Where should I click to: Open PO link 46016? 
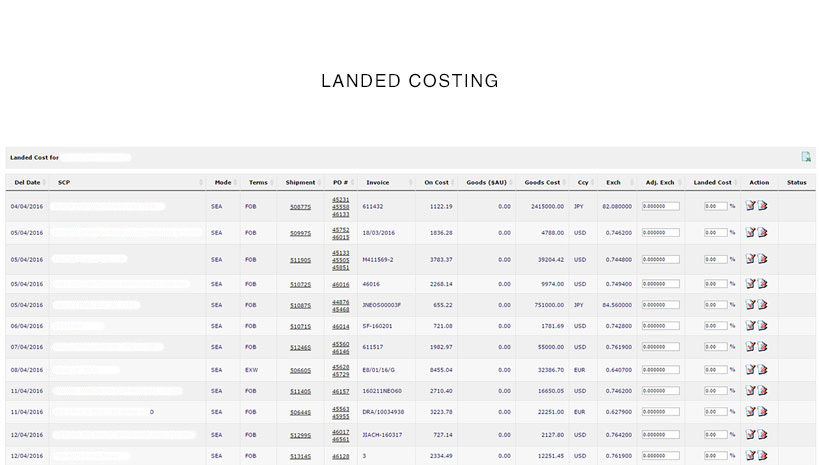click(341, 284)
